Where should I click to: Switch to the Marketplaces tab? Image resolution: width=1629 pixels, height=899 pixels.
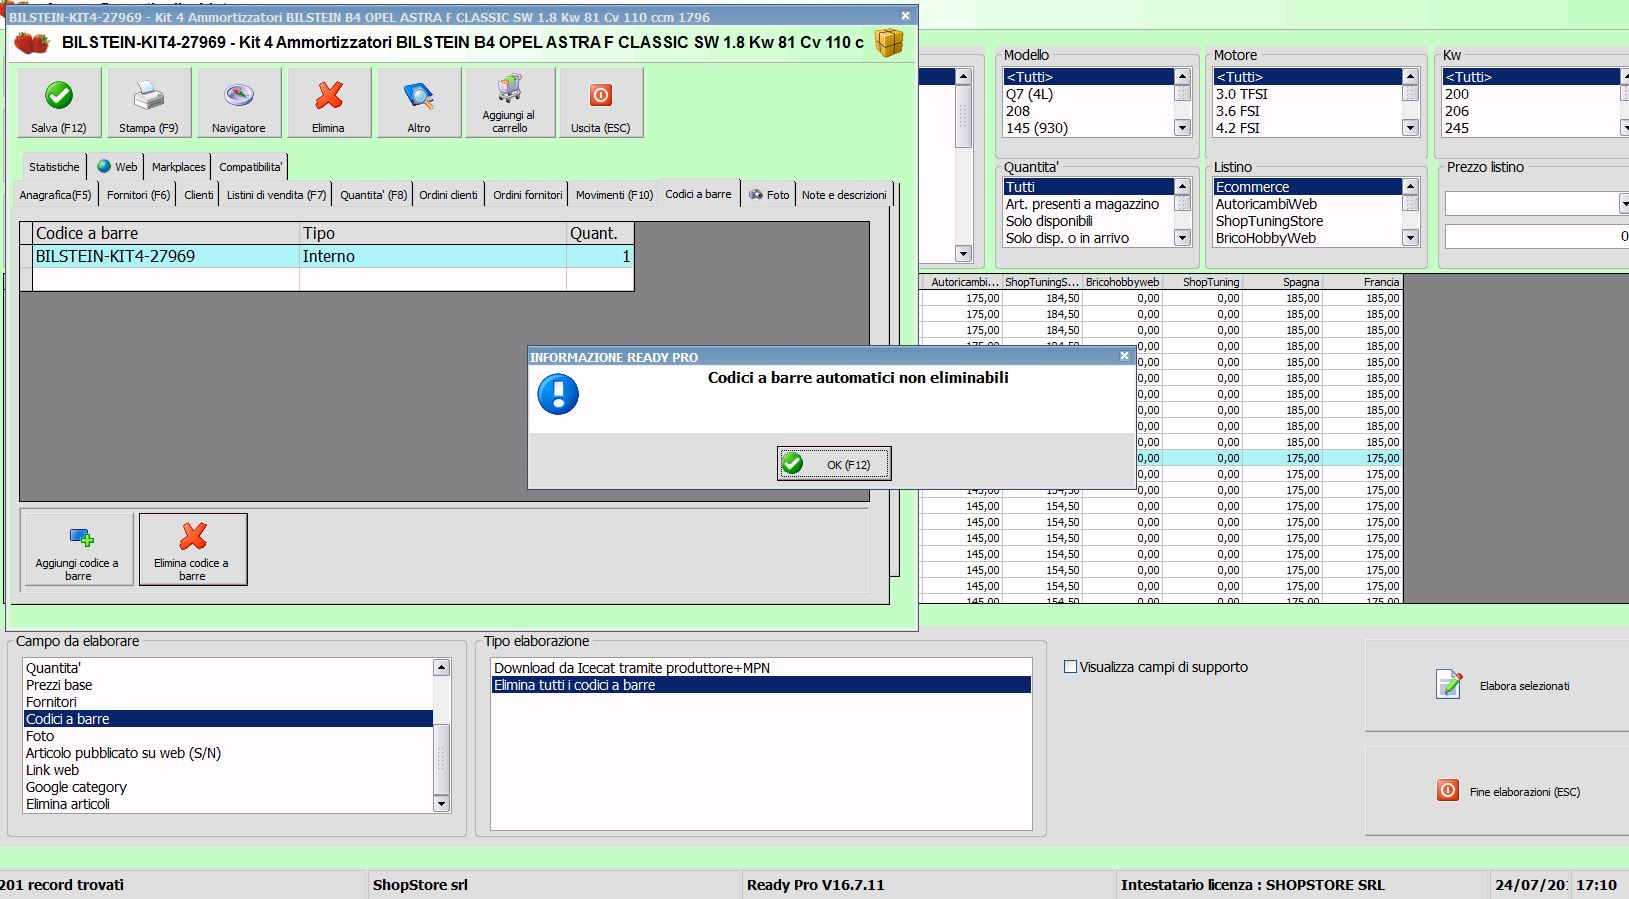tap(178, 167)
